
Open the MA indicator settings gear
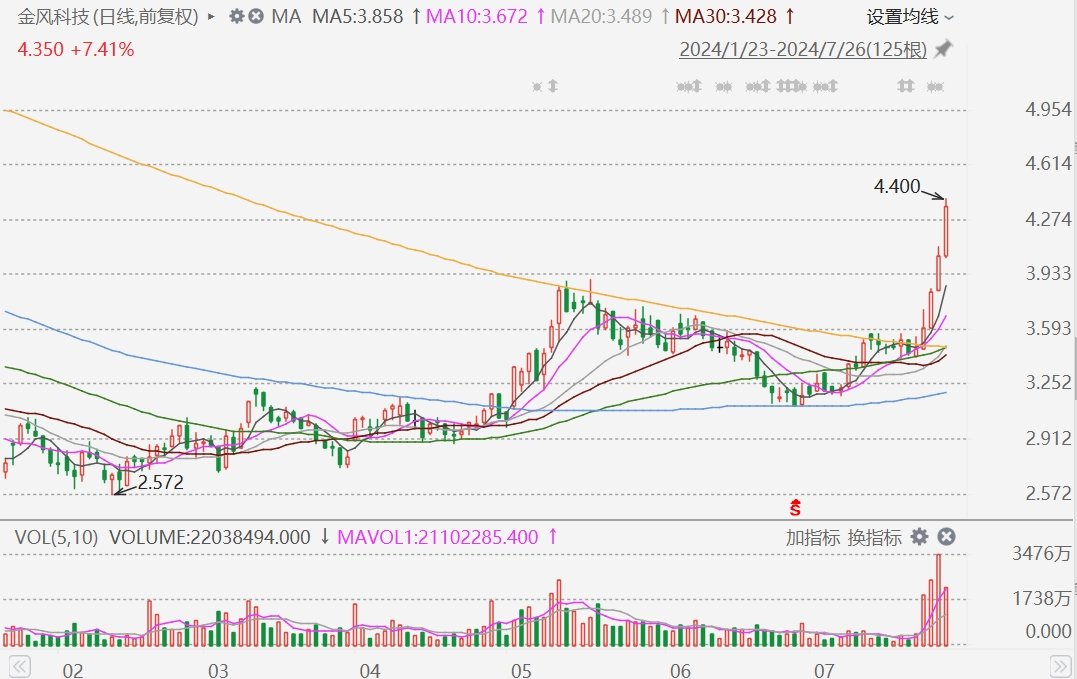coord(236,17)
